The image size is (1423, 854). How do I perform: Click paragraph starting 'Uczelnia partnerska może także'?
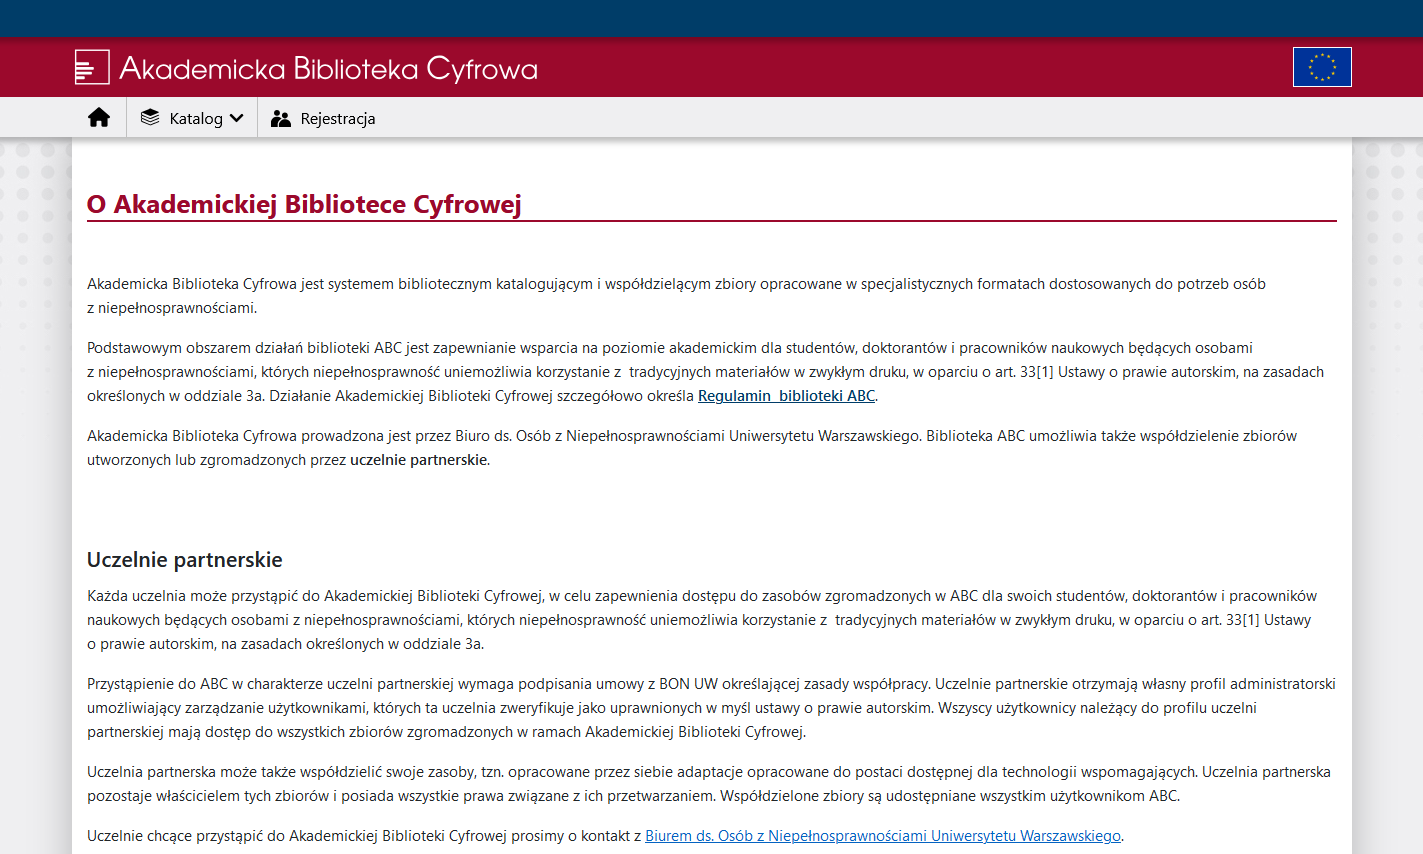click(x=709, y=784)
